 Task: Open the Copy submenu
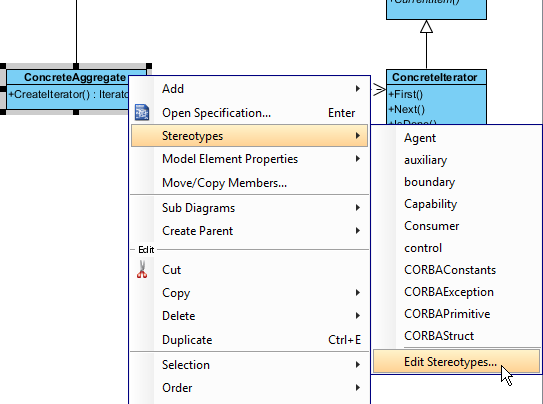pos(249,293)
